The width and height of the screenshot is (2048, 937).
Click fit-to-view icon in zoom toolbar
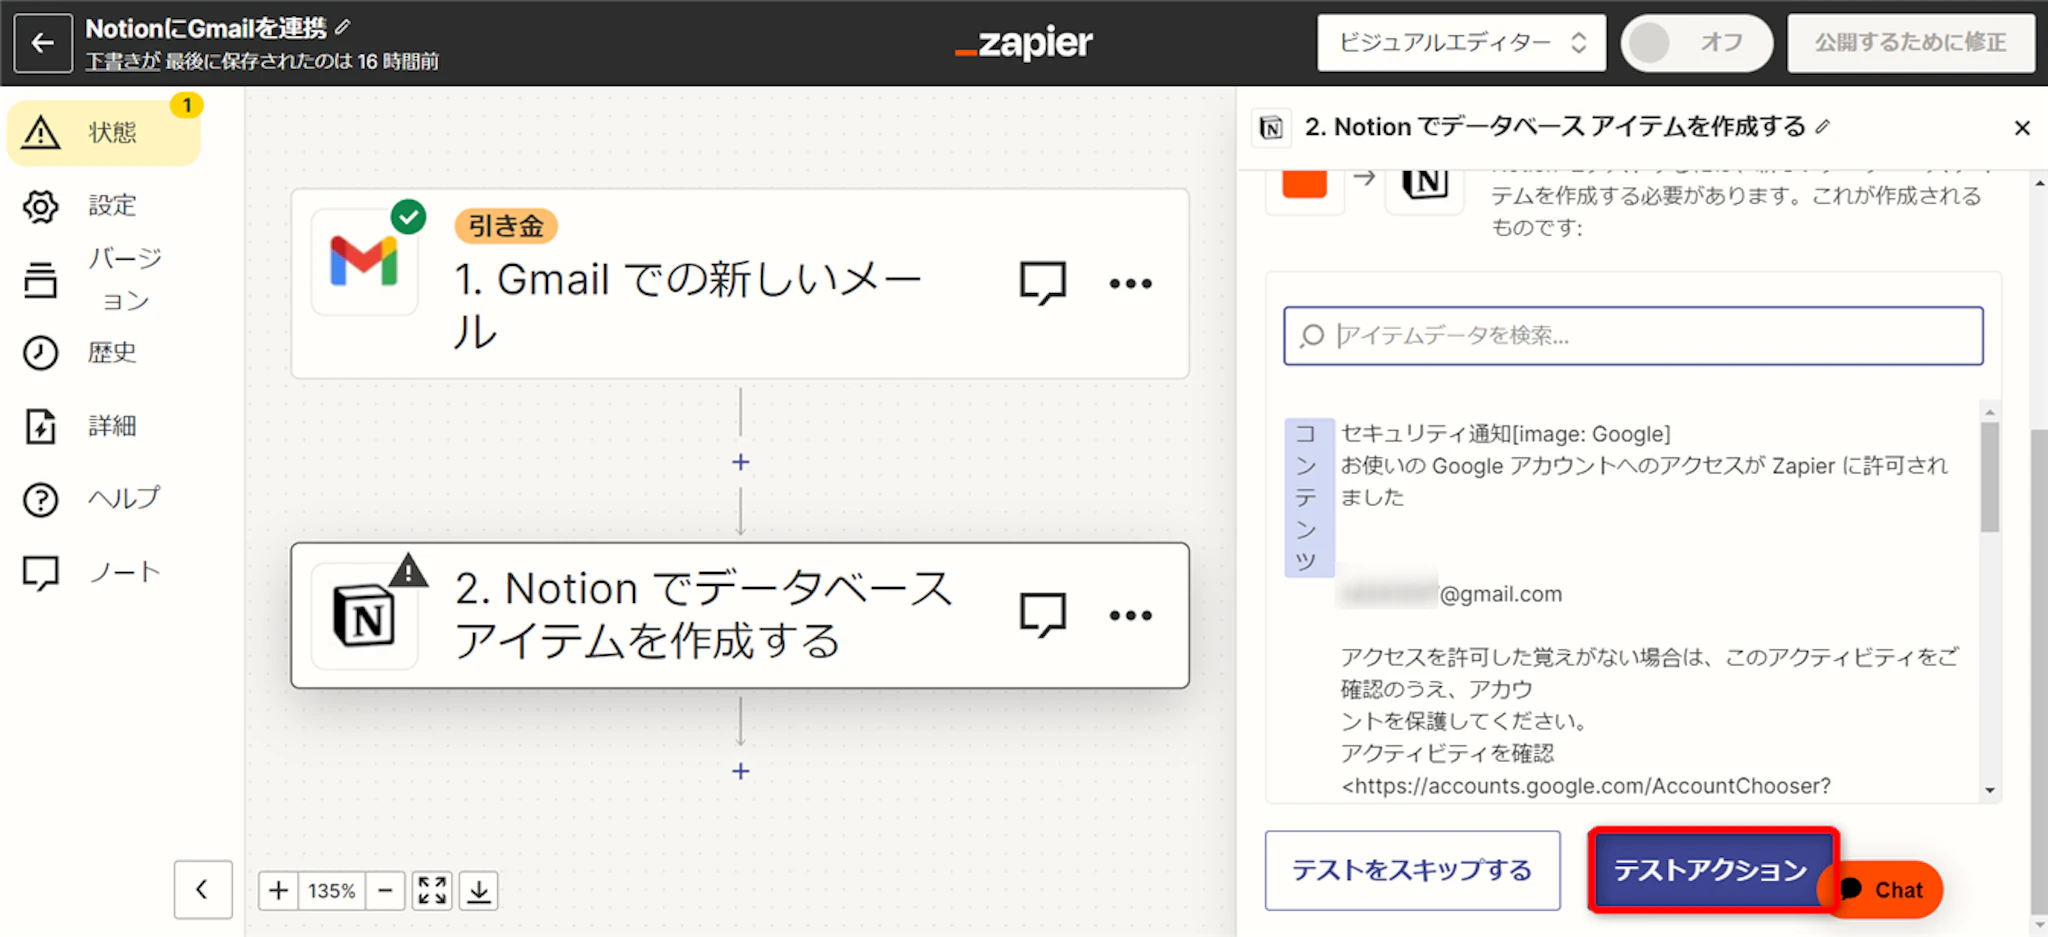click(432, 890)
